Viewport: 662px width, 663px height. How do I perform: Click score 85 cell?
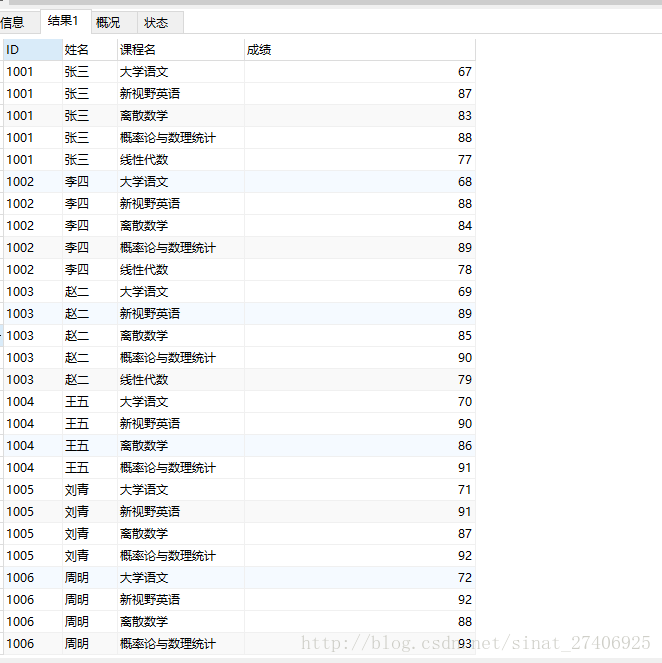coord(360,336)
